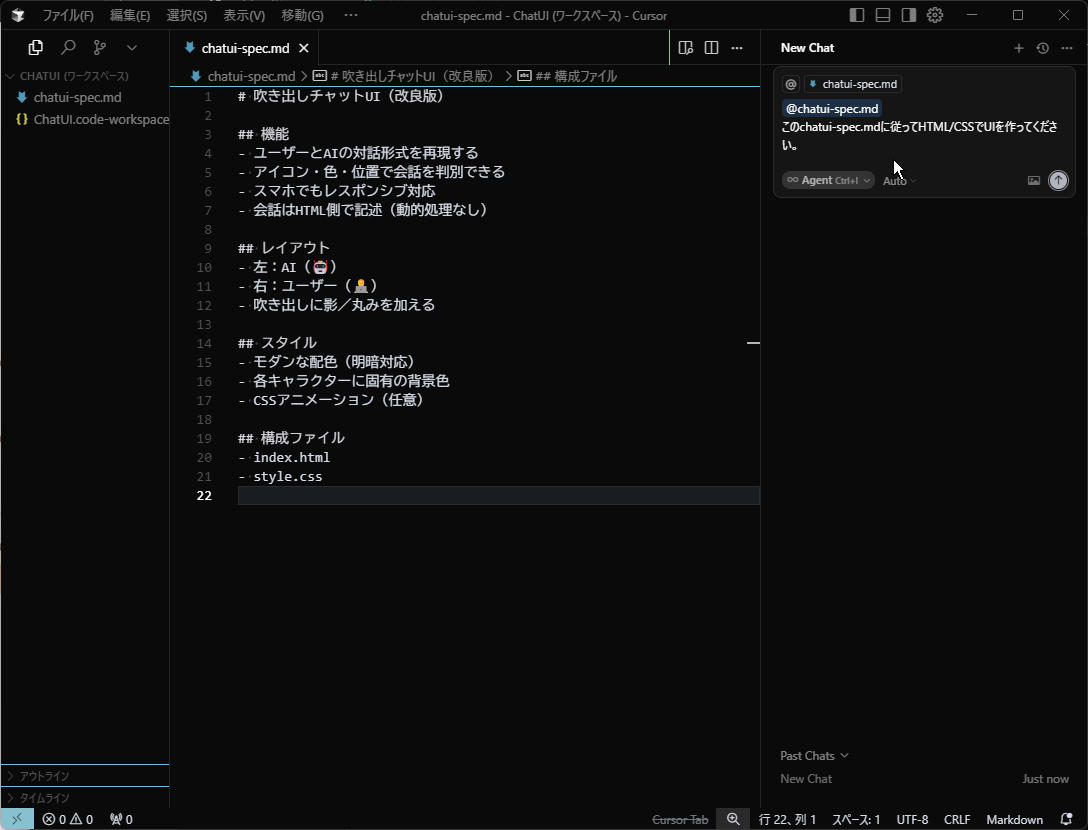
Task: Open the Agent mode dropdown
Action: pos(828,180)
